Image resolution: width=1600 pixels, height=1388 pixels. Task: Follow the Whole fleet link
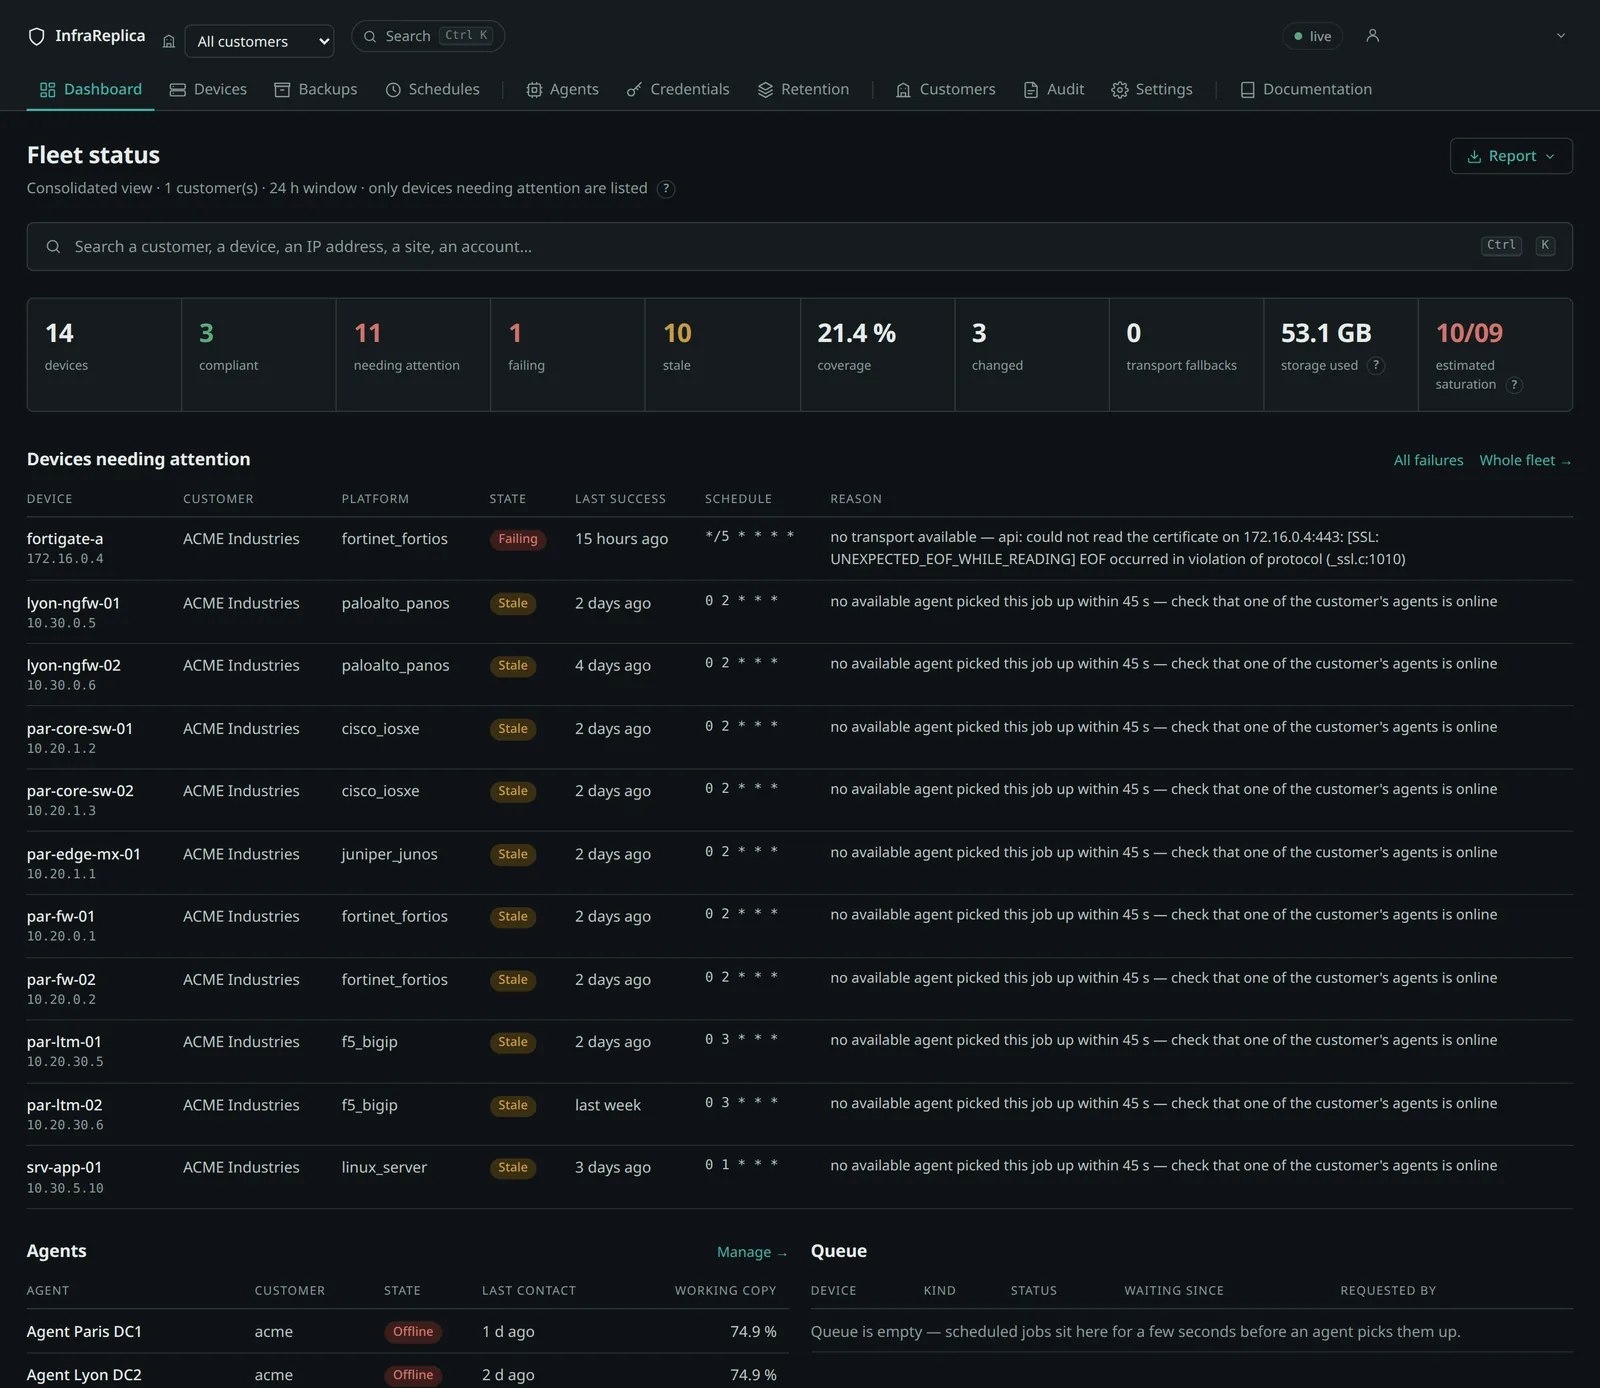coord(1525,460)
